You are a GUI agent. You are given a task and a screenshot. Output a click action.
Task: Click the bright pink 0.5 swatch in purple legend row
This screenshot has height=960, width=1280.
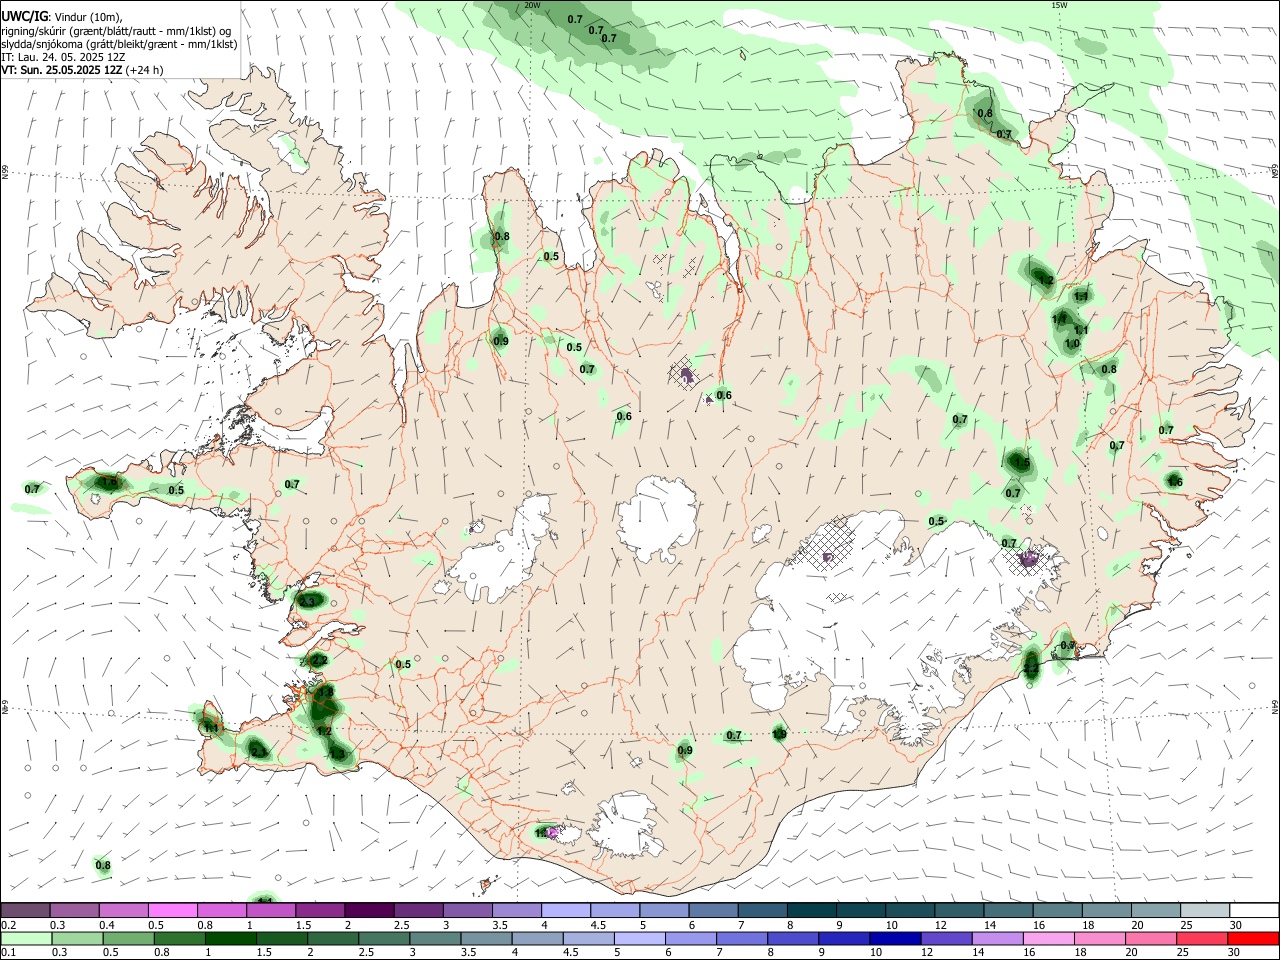pyautogui.click(x=172, y=911)
